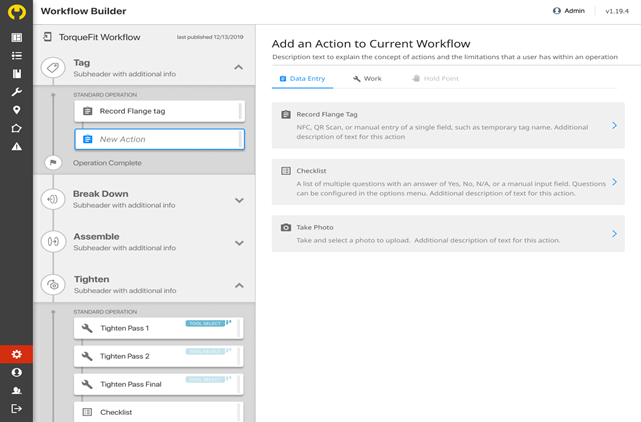This screenshot has width=641, height=422.
Task: Select the Checklist step under Tighten
Action: 159,412
